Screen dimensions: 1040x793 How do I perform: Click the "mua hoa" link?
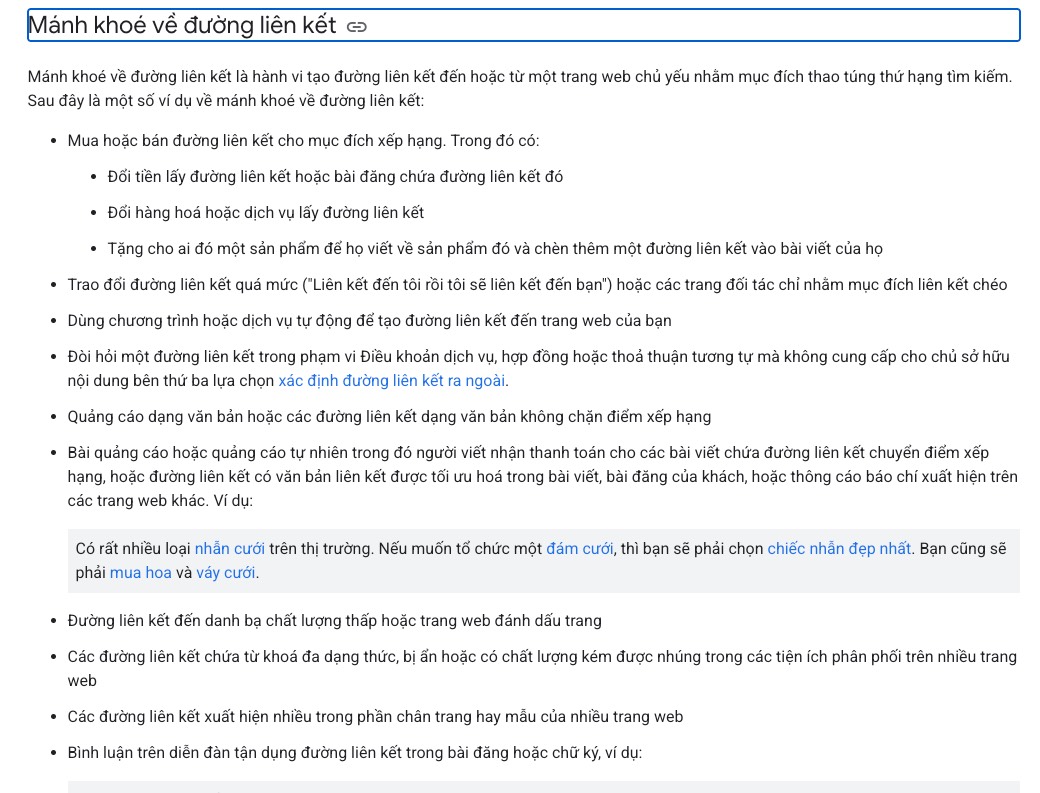click(141, 572)
